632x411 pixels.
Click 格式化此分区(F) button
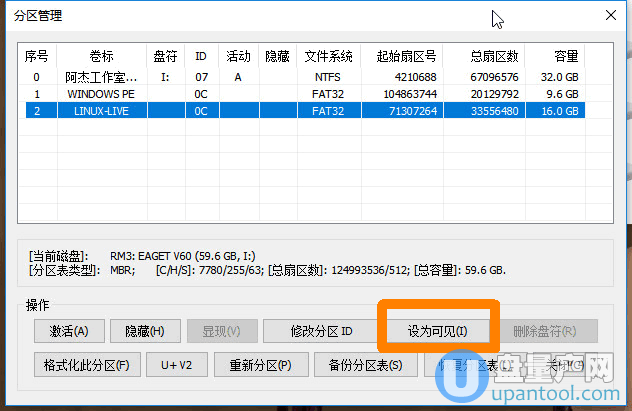pos(86,364)
